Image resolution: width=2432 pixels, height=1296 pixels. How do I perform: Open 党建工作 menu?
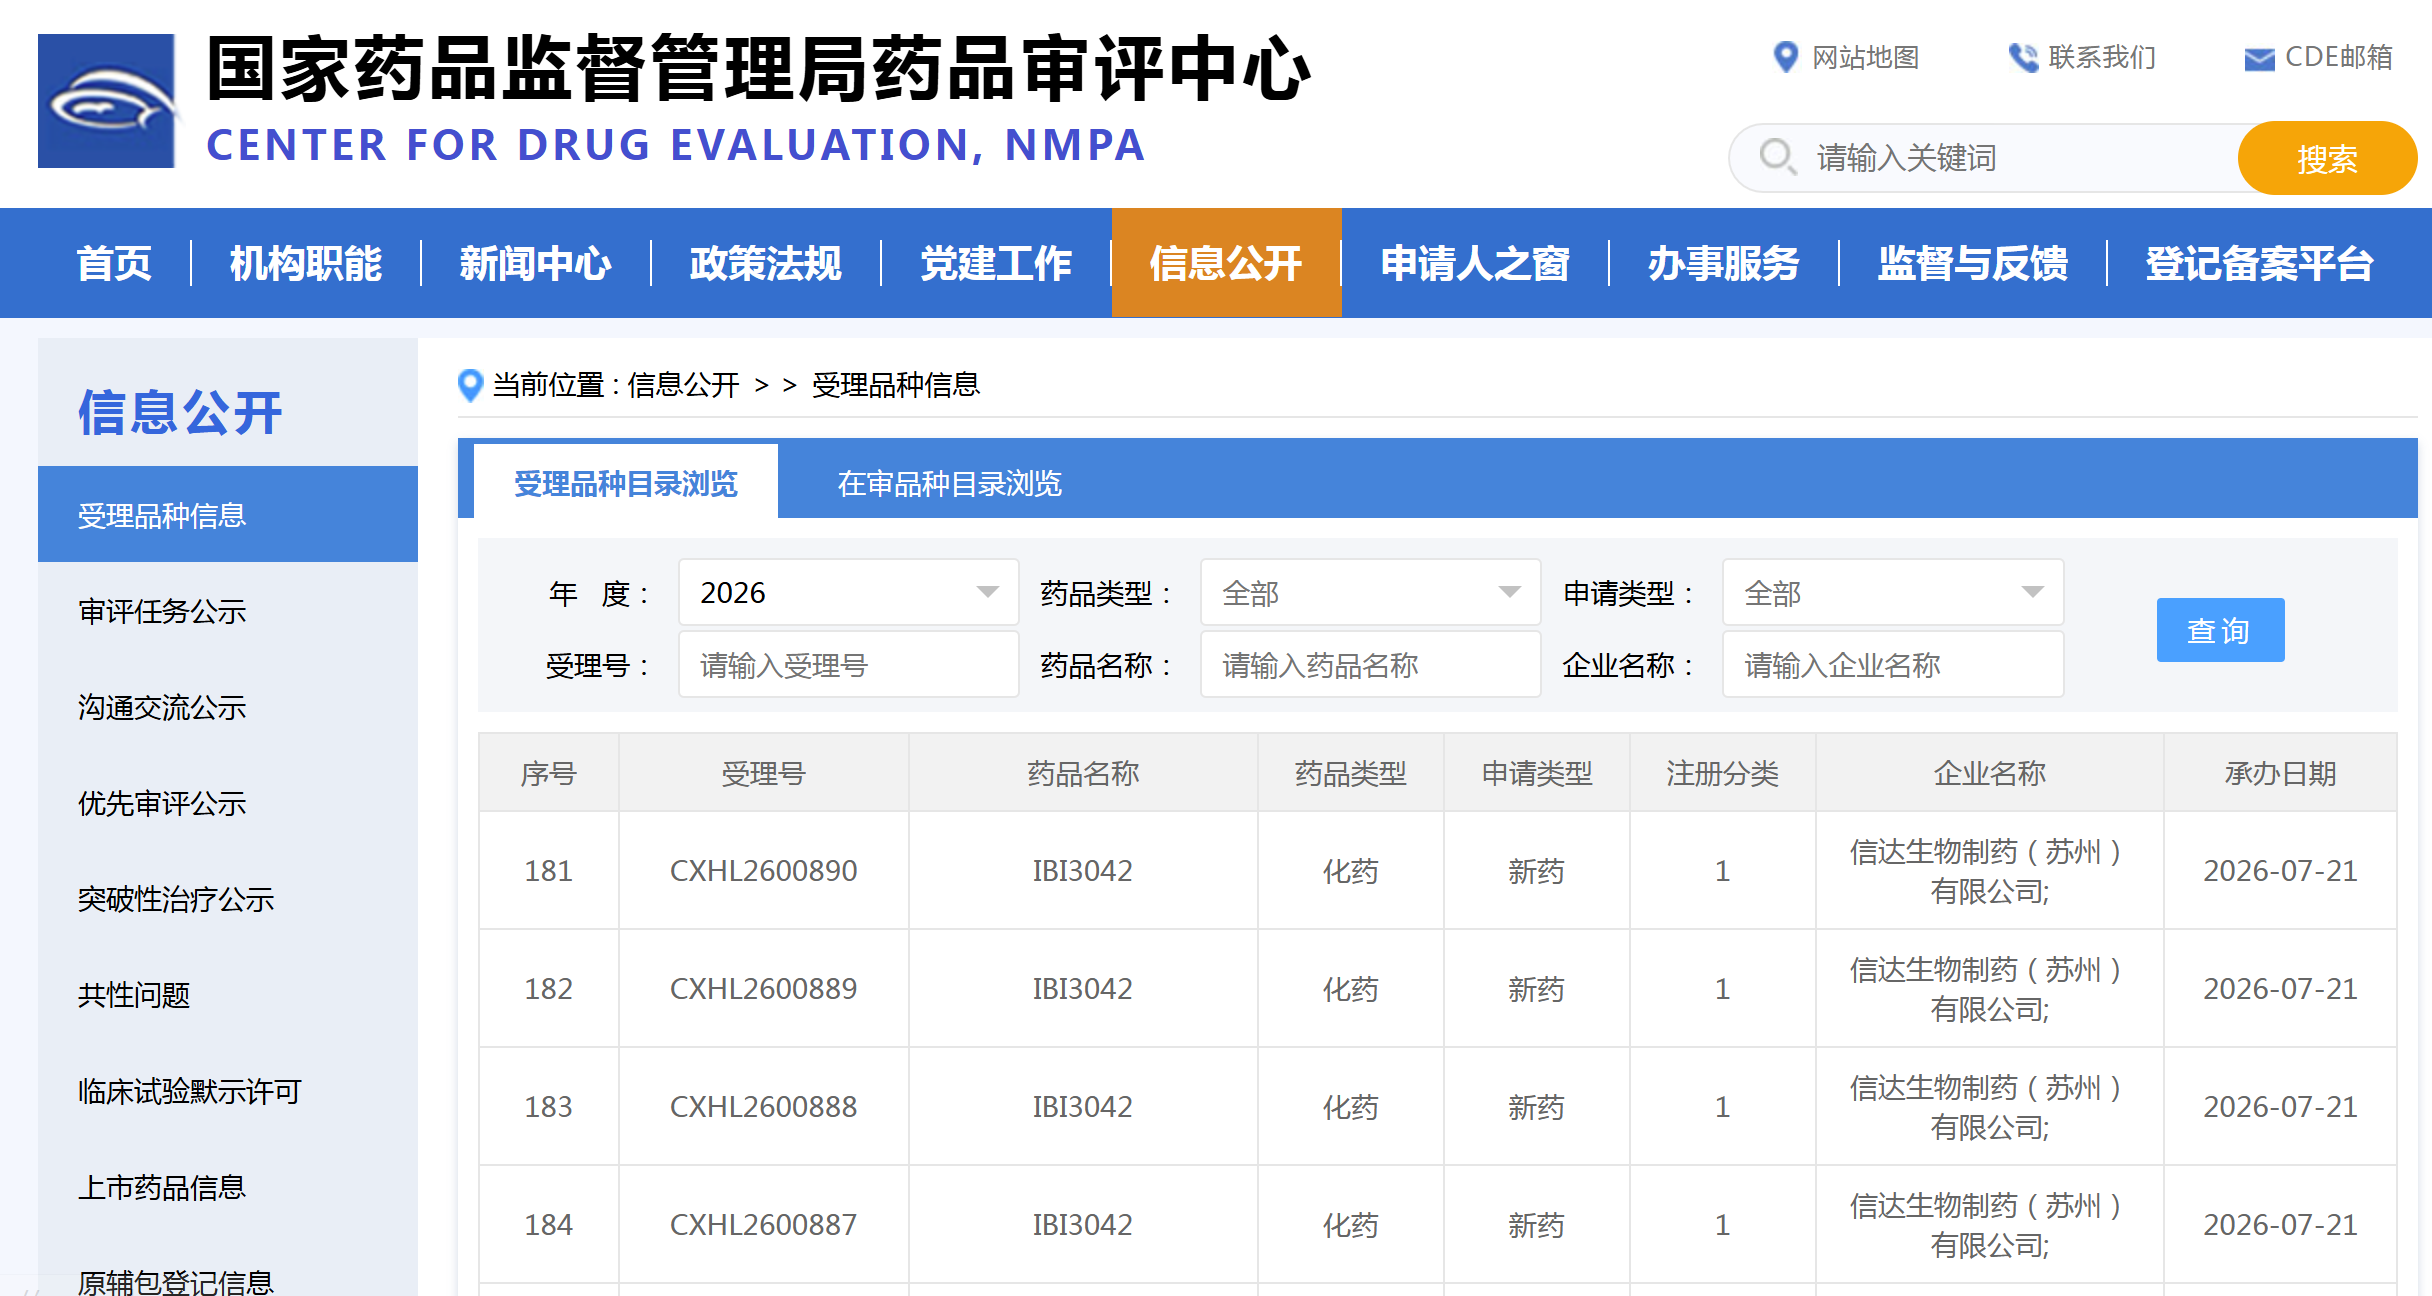tap(996, 263)
